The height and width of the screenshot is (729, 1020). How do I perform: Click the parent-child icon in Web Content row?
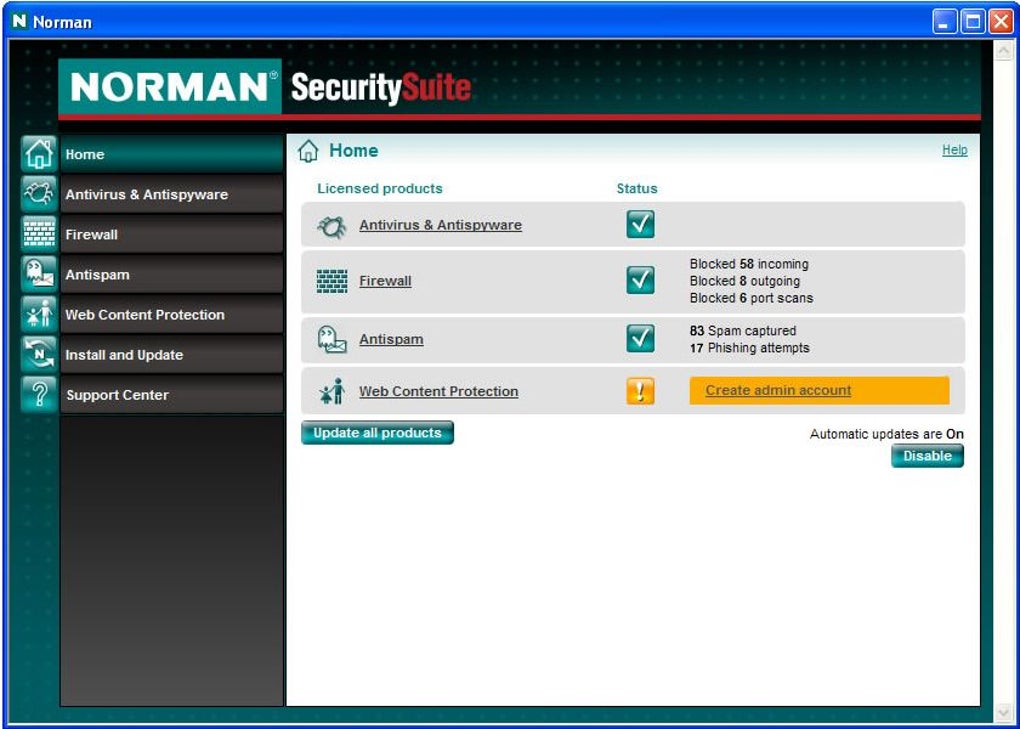[x=332, y=391]
